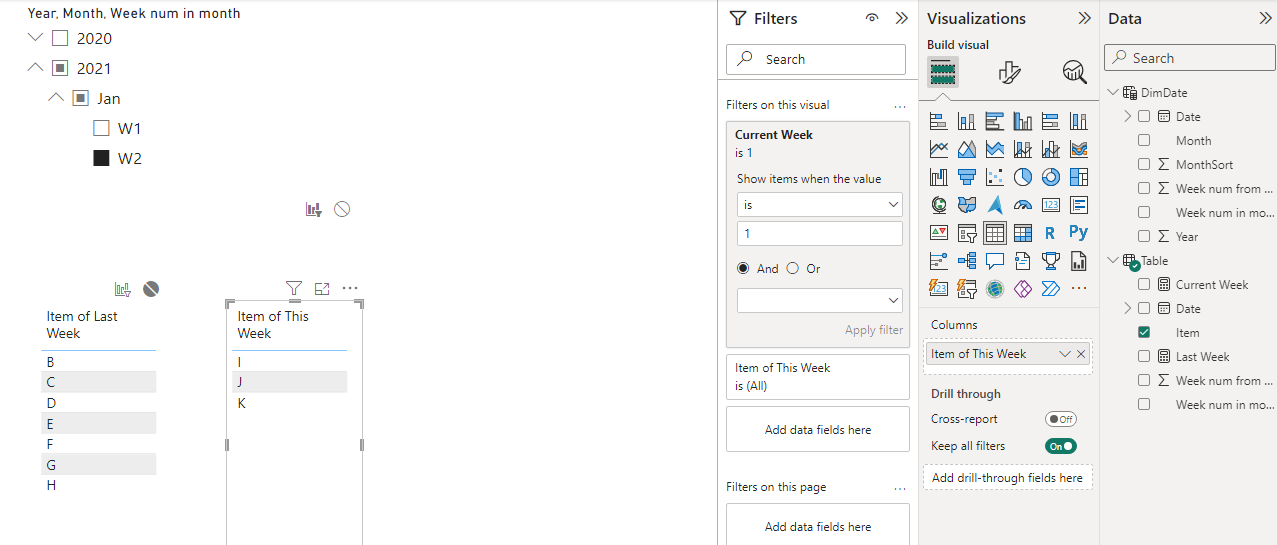Select the And radio button
The image size is (1277, 545).
pos(743,268)
